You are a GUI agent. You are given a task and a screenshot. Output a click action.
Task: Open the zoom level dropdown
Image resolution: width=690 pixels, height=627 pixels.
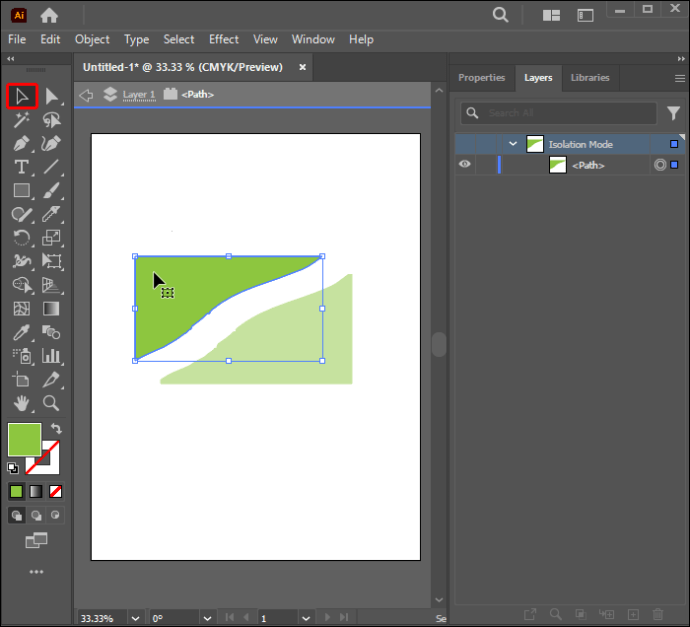coord(136,618)
